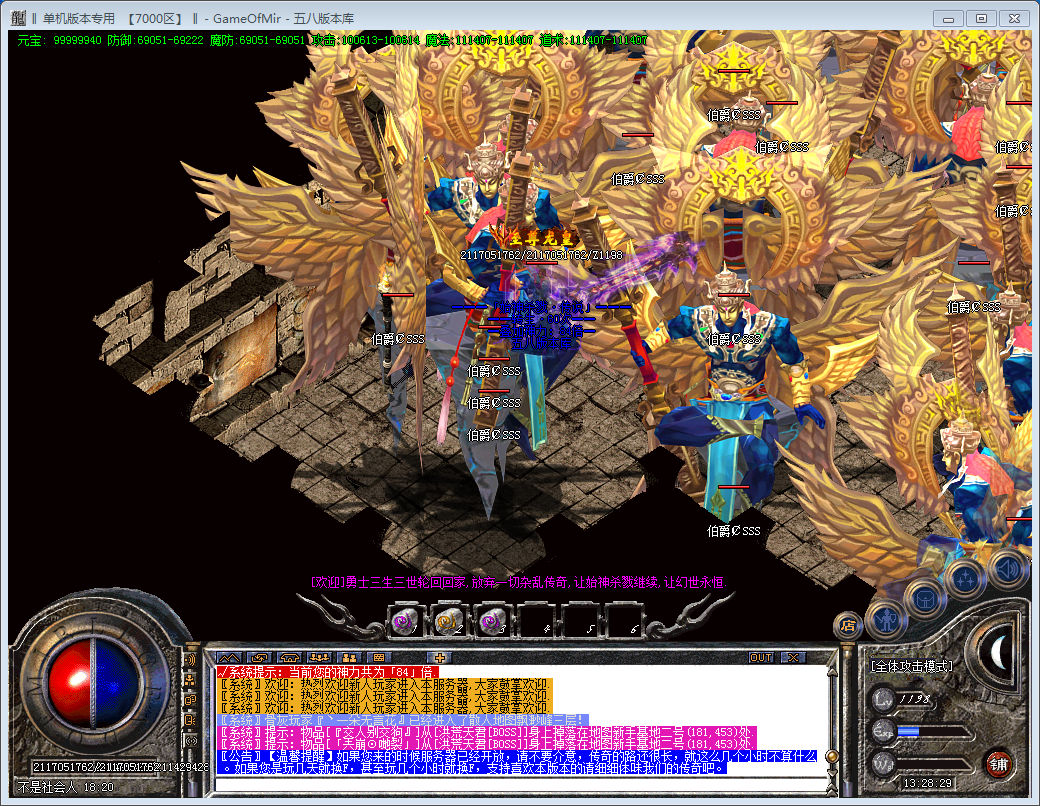Toggle the bottom chat channel filter icon
The image size is (1040, 806).
[x=190, y=740]
